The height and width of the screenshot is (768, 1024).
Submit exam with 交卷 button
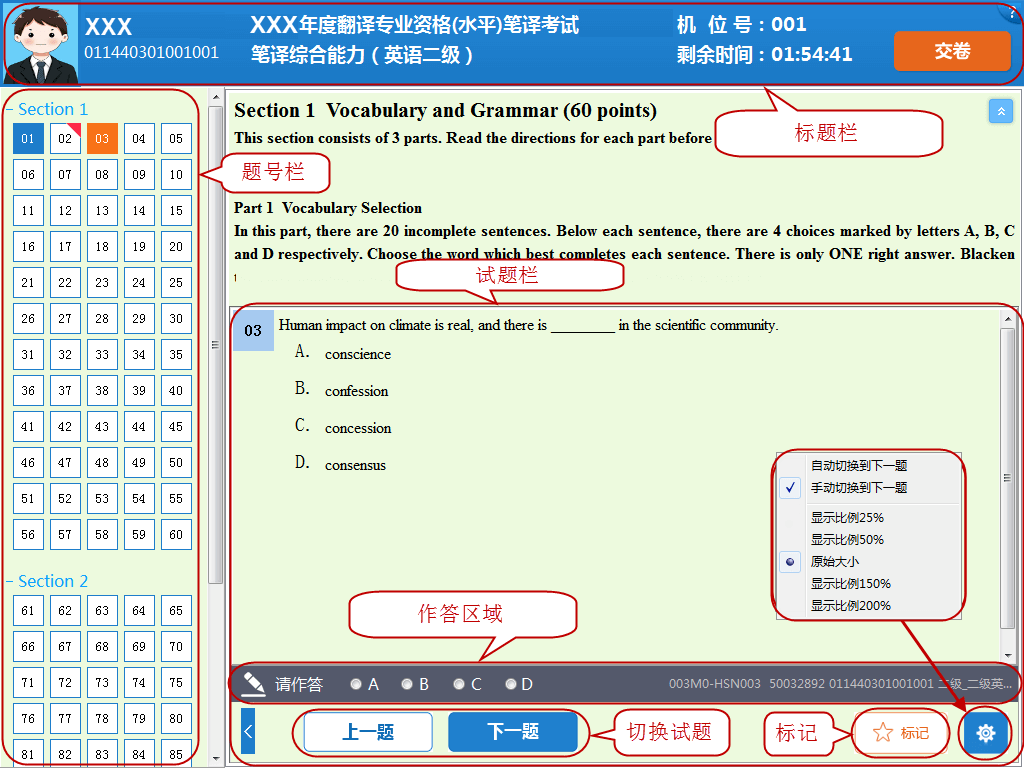pos(952,51)
